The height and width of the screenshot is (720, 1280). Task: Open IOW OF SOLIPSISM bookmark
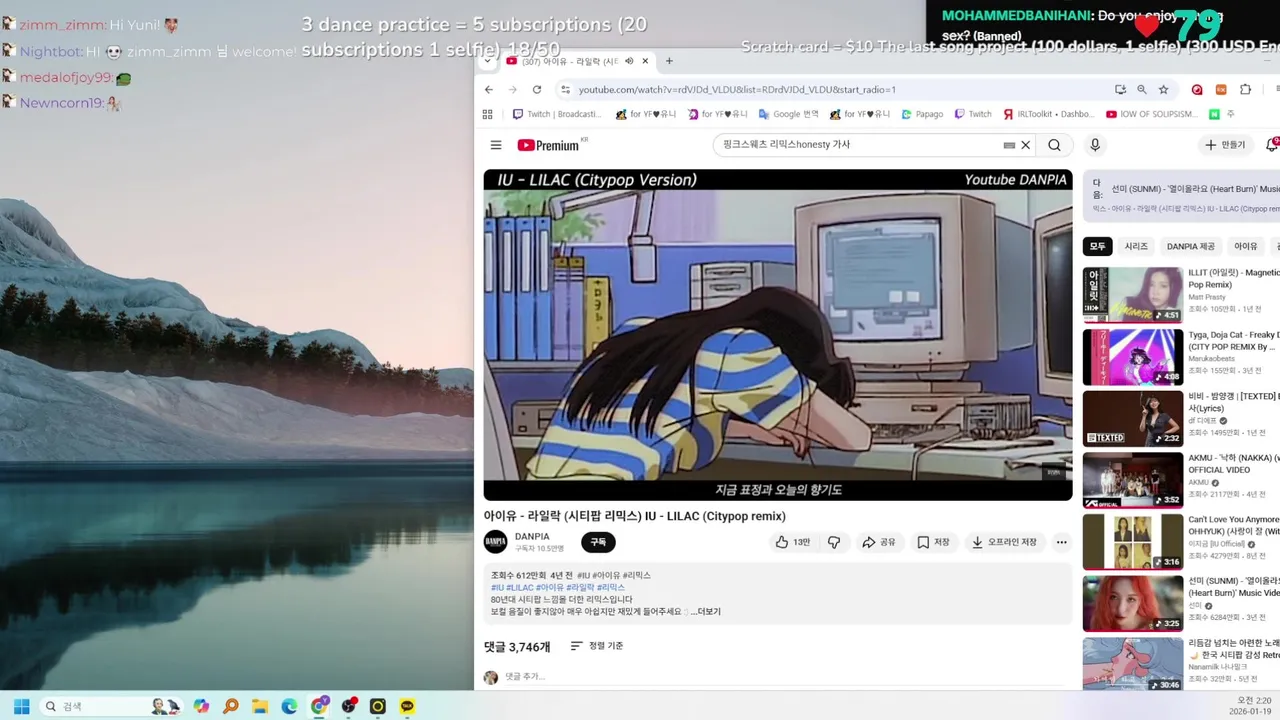[x=1150, y=114]
